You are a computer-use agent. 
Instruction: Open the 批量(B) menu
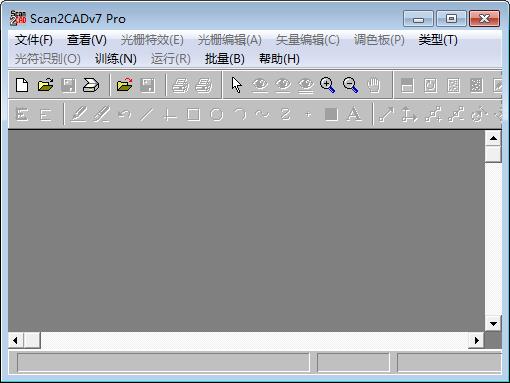225,59
